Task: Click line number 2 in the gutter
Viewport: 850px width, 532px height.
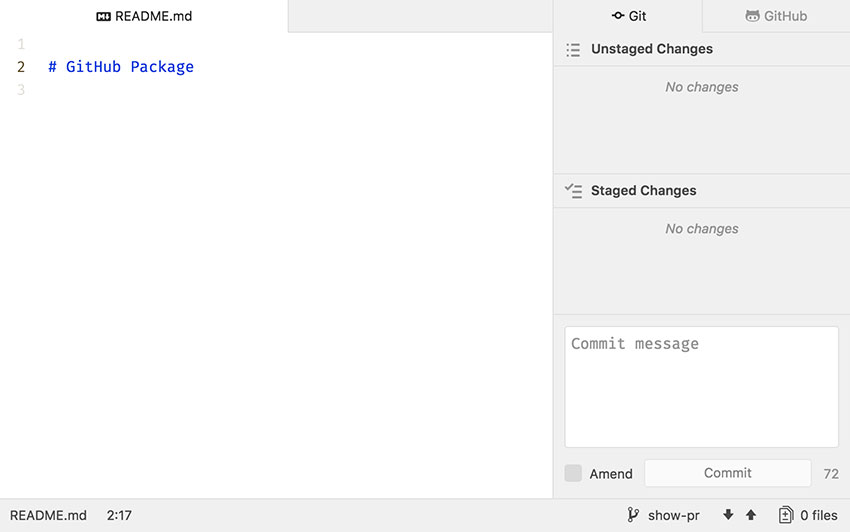Action: click(x=20, y=67)
